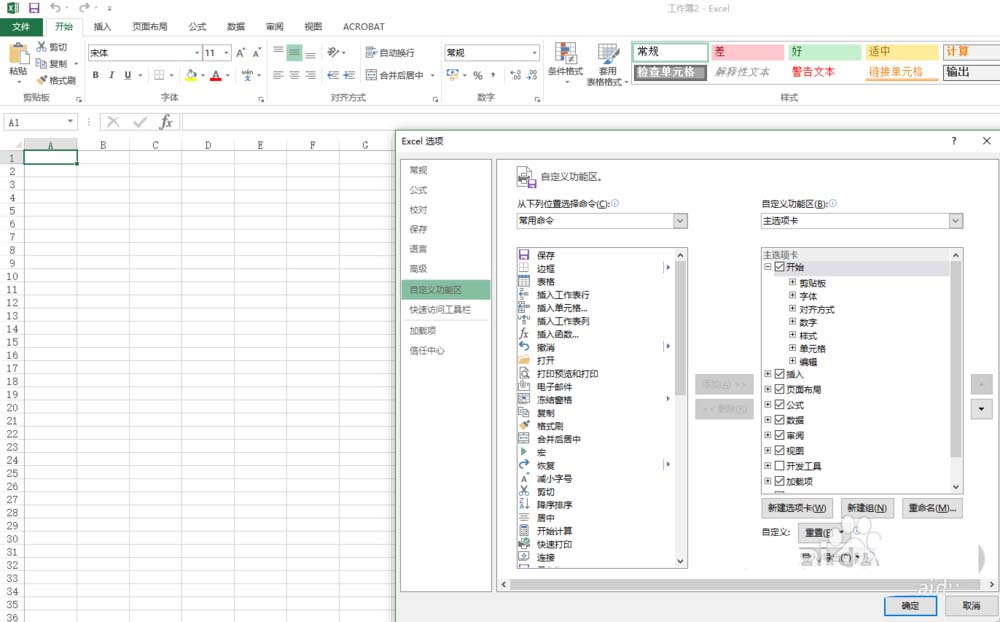1000x622 pixels.
Task: Uncheck the 页面布局 tab checkbox
Action: tap(779, 389)
